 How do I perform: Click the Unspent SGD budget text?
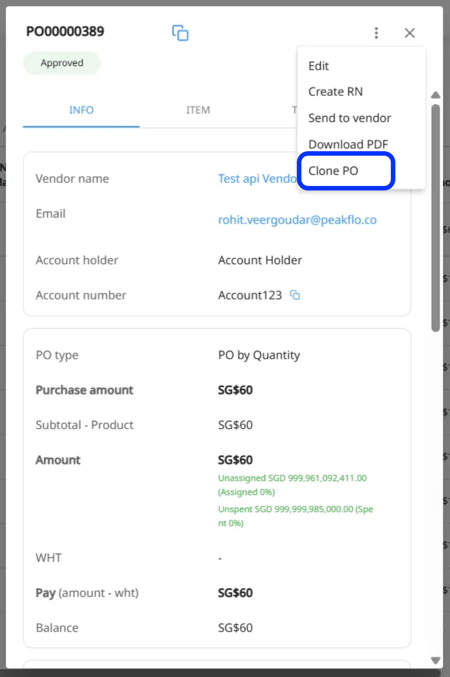295,516
